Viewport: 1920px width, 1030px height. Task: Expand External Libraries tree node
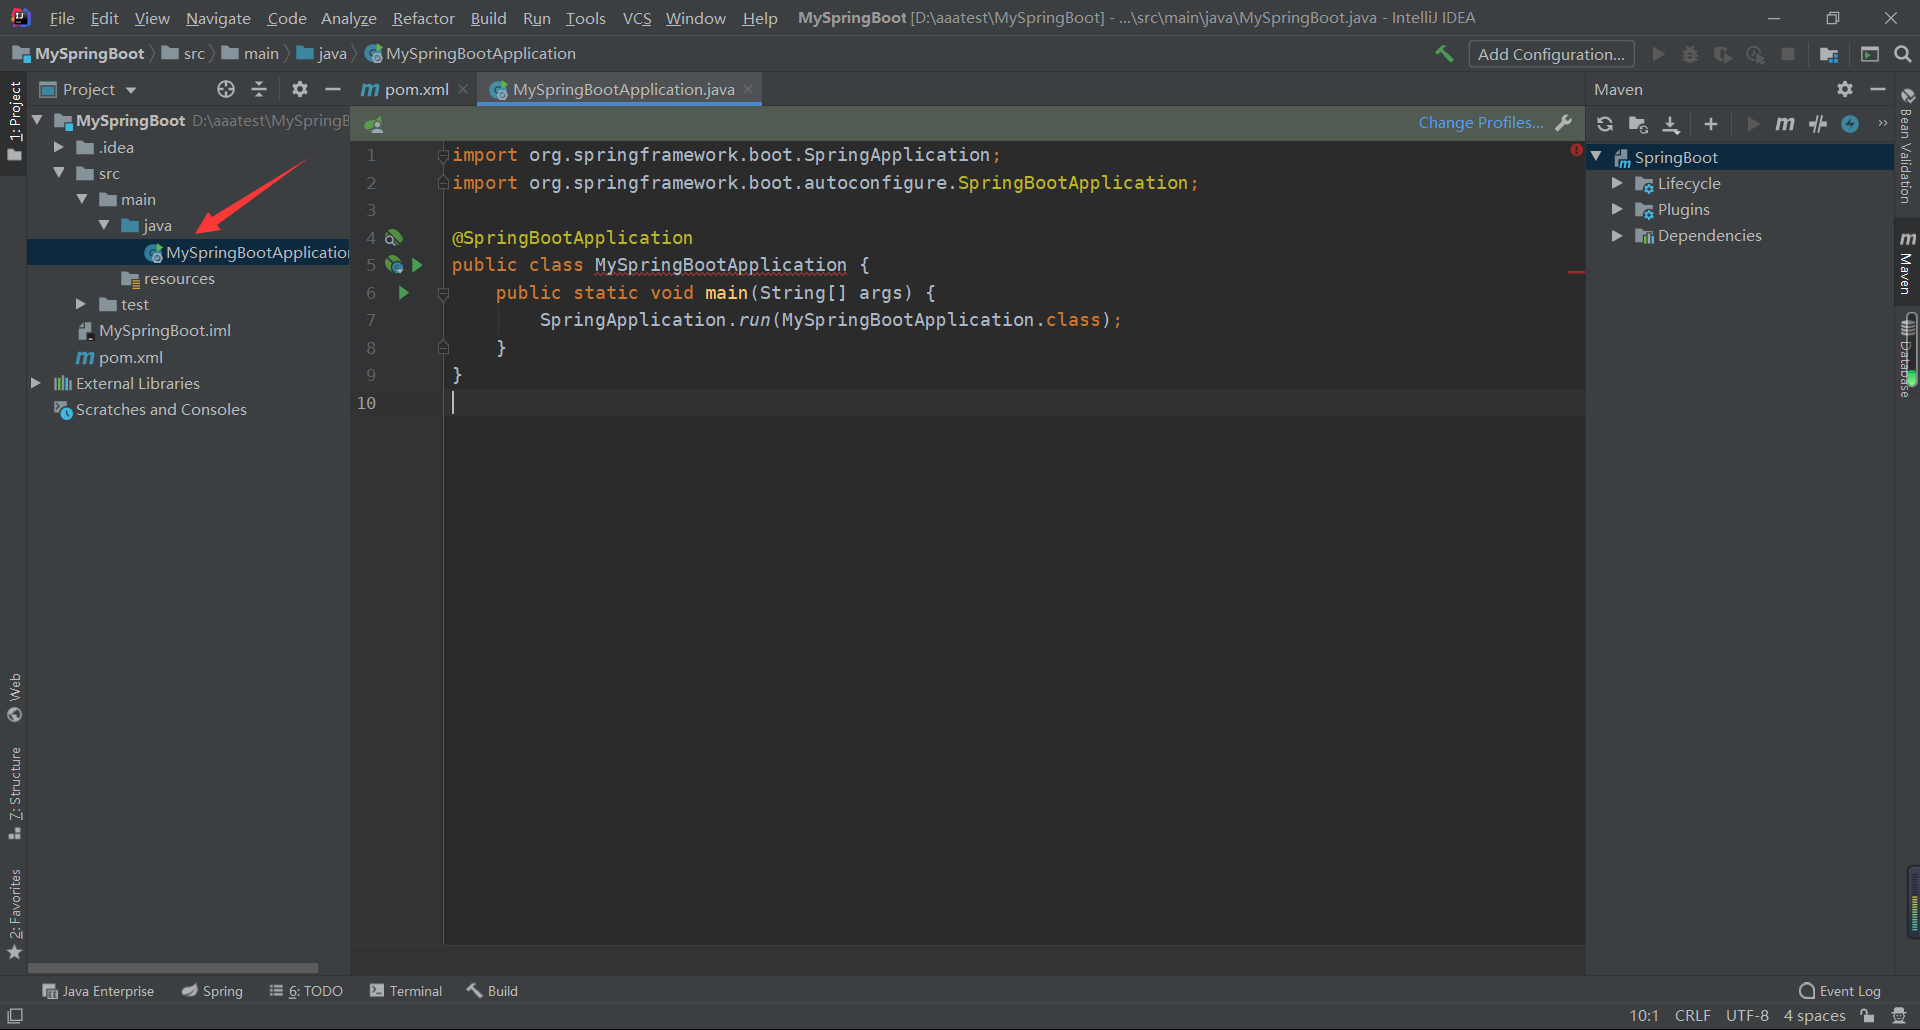[x=36, y=383]
